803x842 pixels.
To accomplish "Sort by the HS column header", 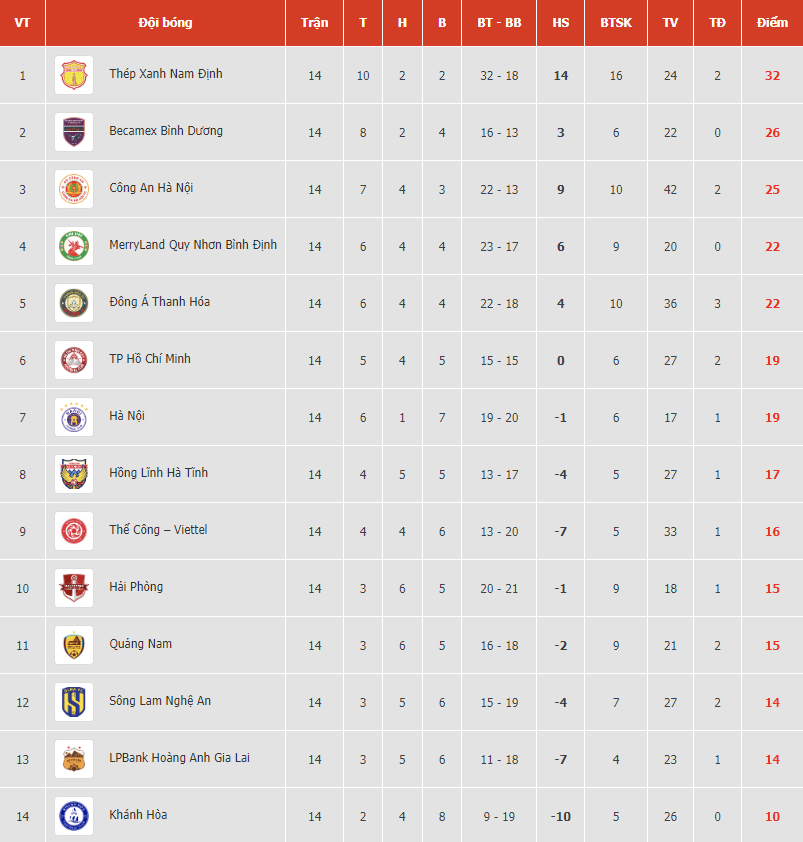I will (560, 23).
